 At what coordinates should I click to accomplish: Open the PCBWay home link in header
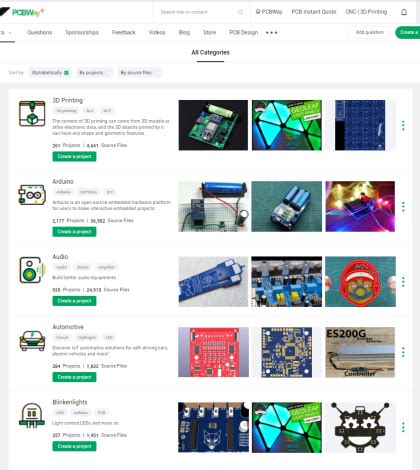[269, 12]
